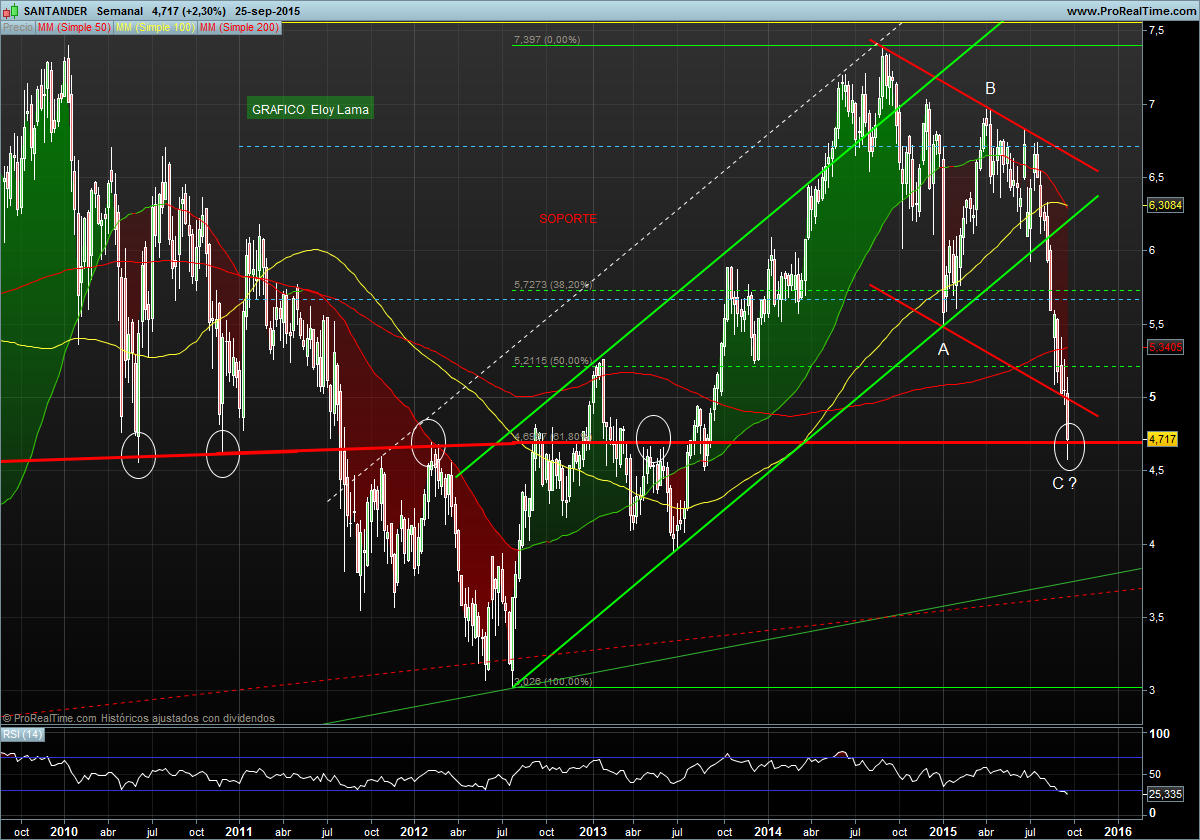This screenshot has height=840, width=1200.
Task: Select the Precio indicator label
Action: 18,28
